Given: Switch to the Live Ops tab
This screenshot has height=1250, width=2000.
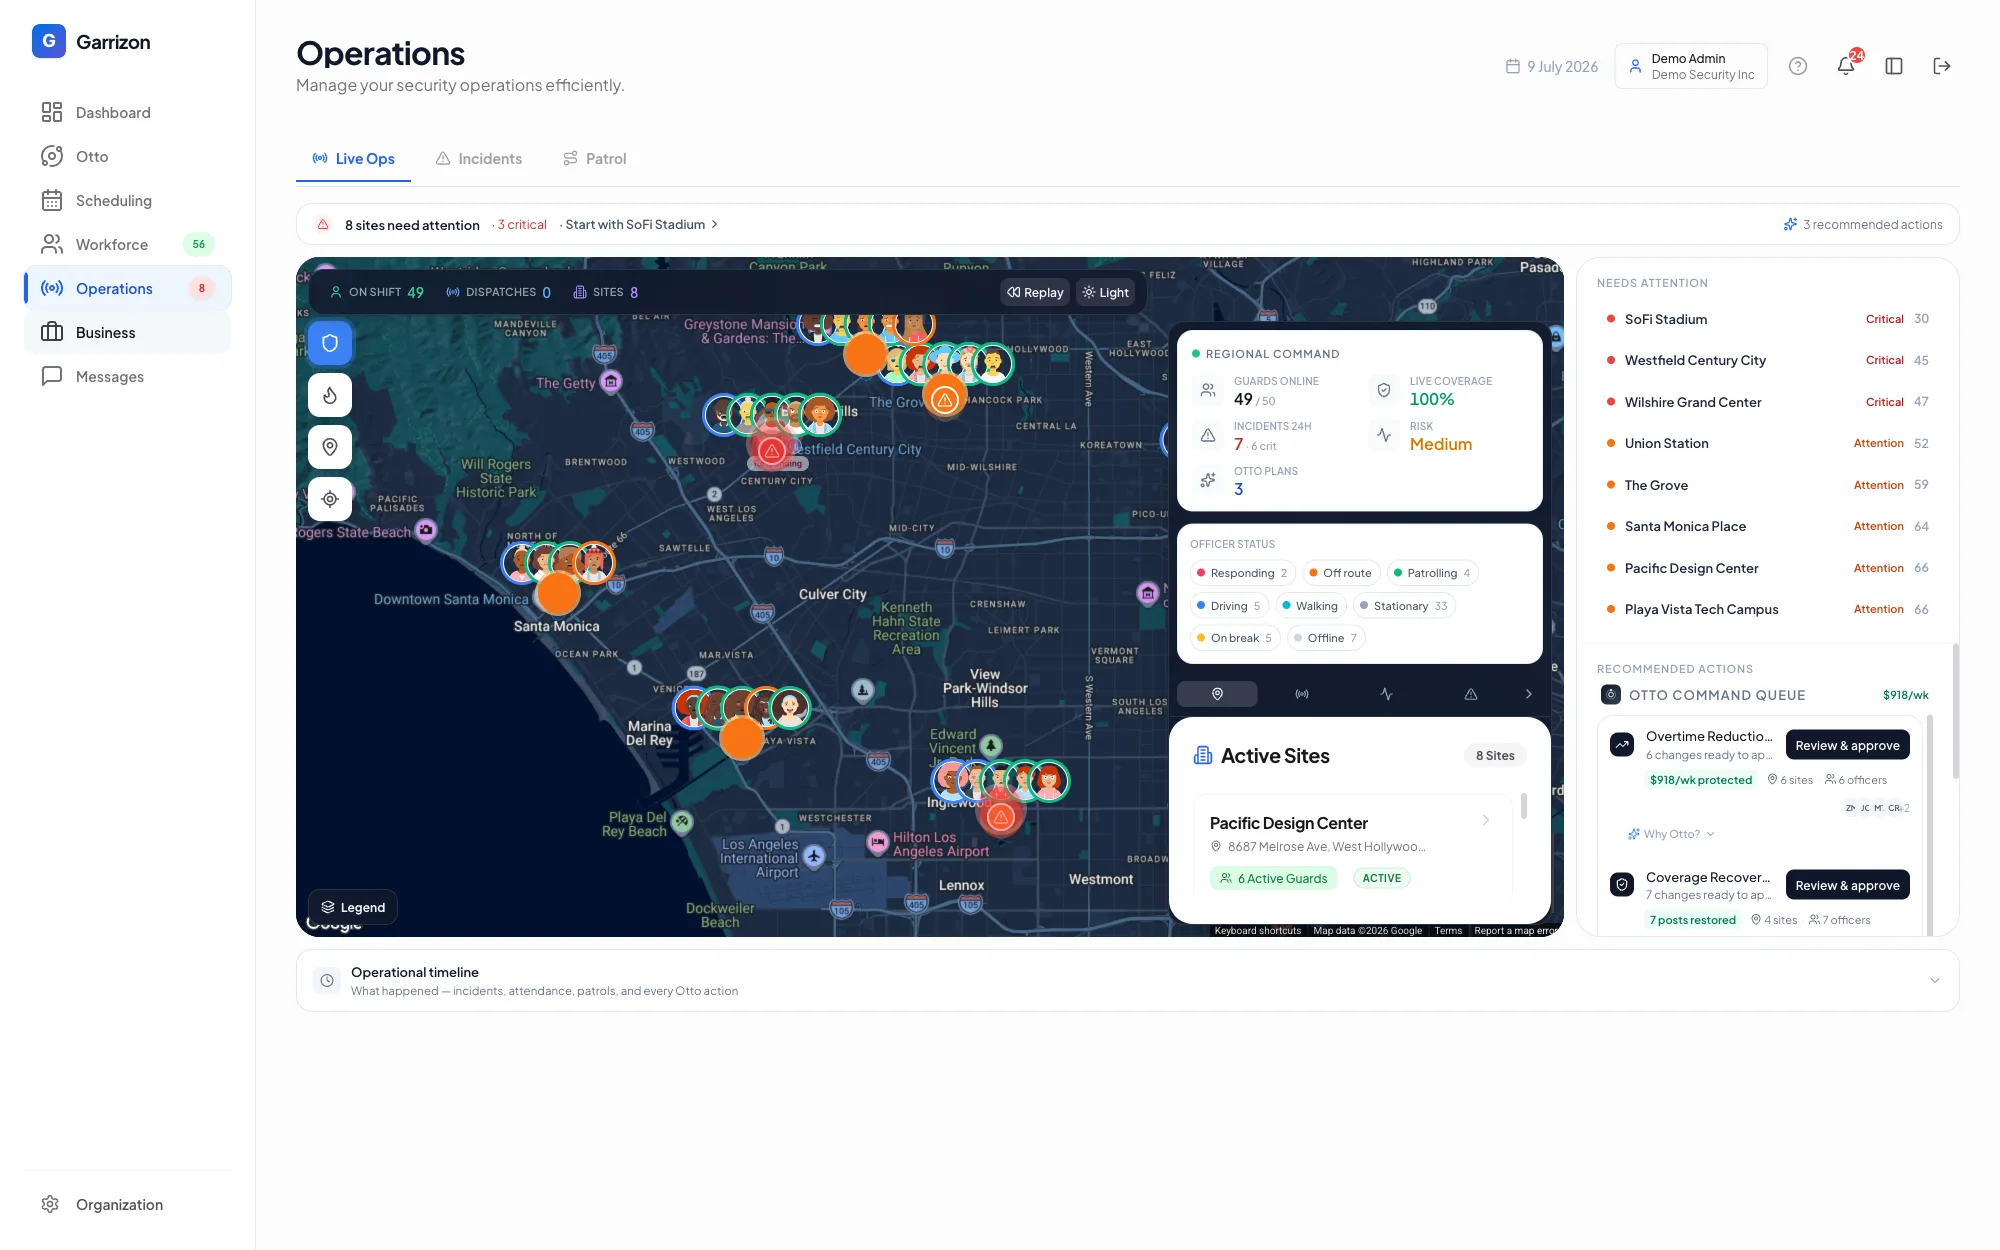Looking at the screenshot, I should [x=353, y=159].
